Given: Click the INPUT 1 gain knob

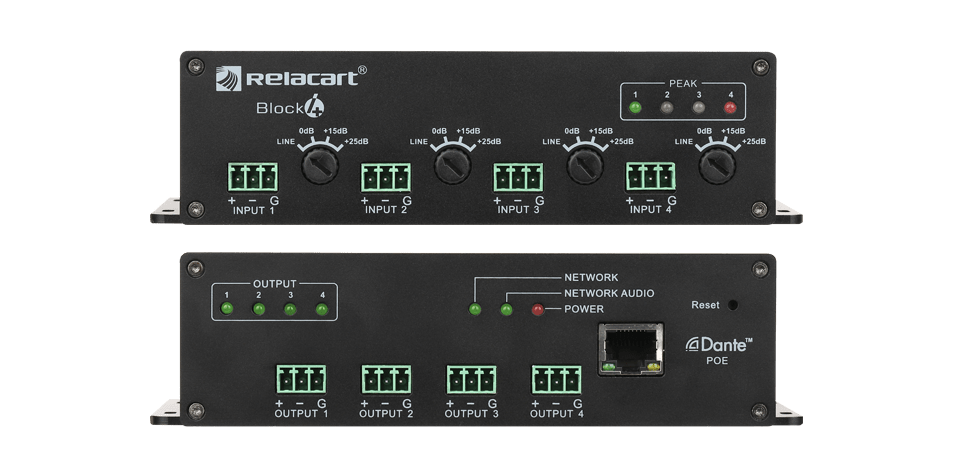Looking at the screenshot, I should pos(320,164).
